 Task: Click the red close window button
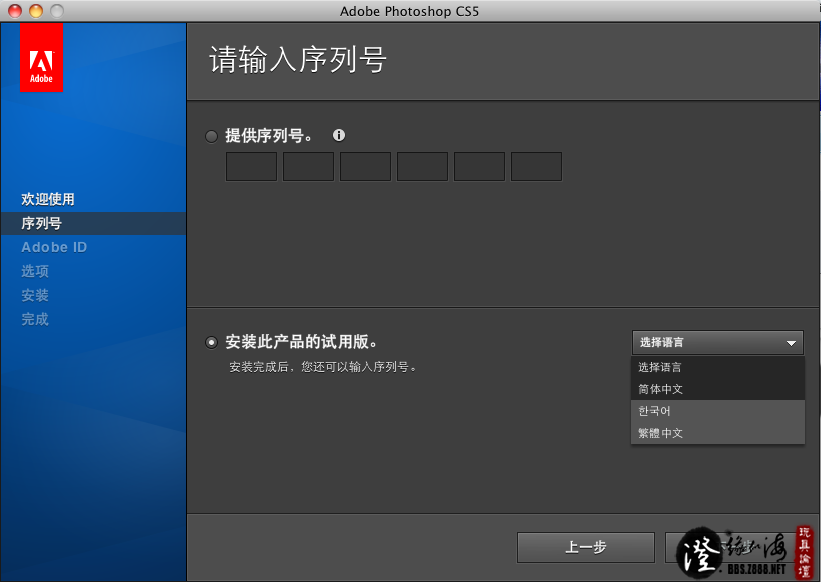(x=15, y=10)
